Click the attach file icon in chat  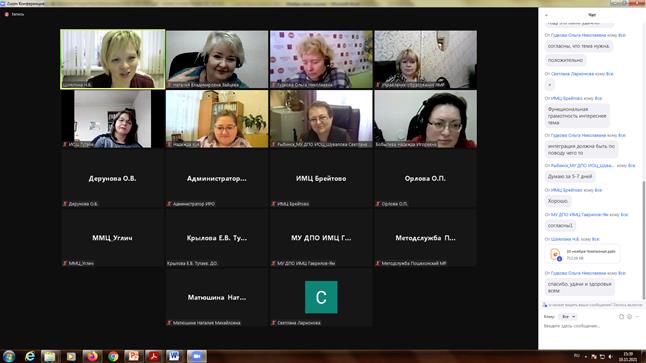pos(621,316)
